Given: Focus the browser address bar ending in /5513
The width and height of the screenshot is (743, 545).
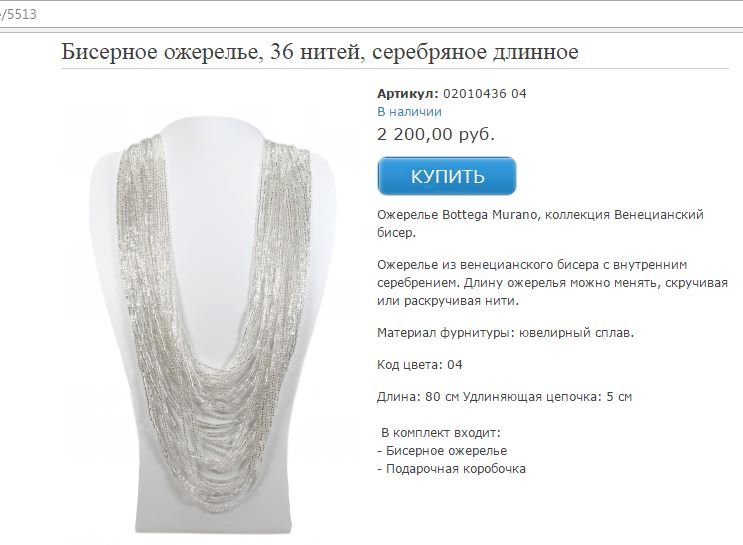Looking at the screenshot, I should 372,14.
